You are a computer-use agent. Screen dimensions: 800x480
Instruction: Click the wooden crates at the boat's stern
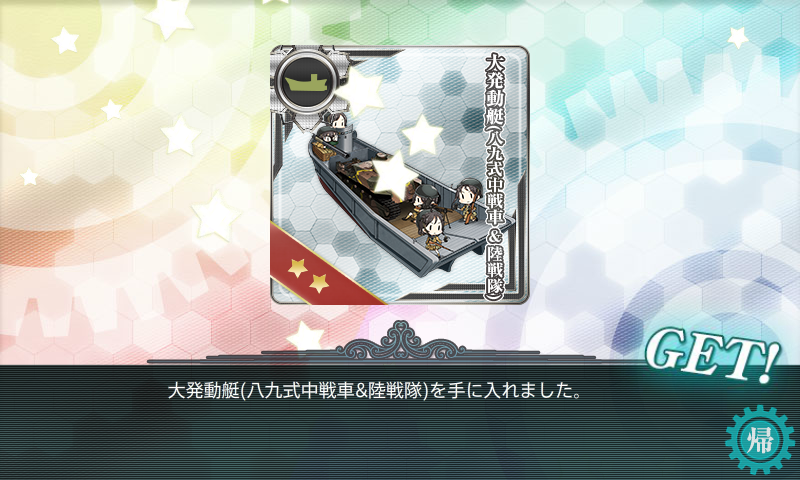(323, 149)
